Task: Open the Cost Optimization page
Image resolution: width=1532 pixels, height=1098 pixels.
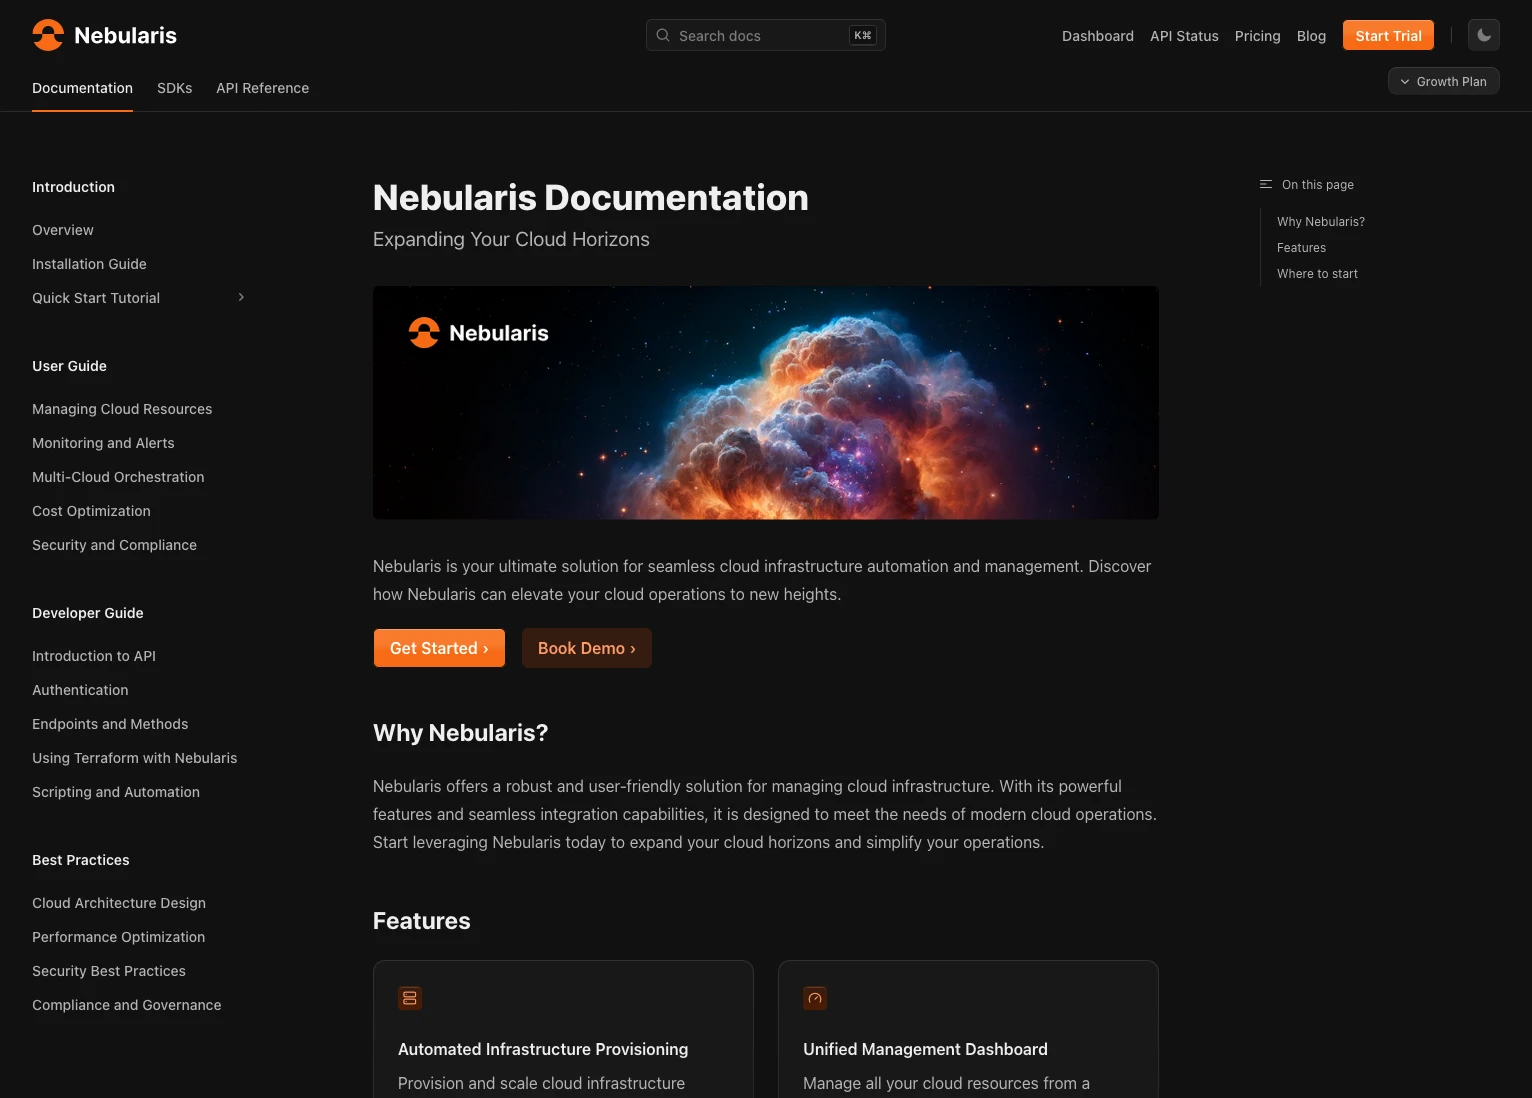Action: tap(91, 511)
